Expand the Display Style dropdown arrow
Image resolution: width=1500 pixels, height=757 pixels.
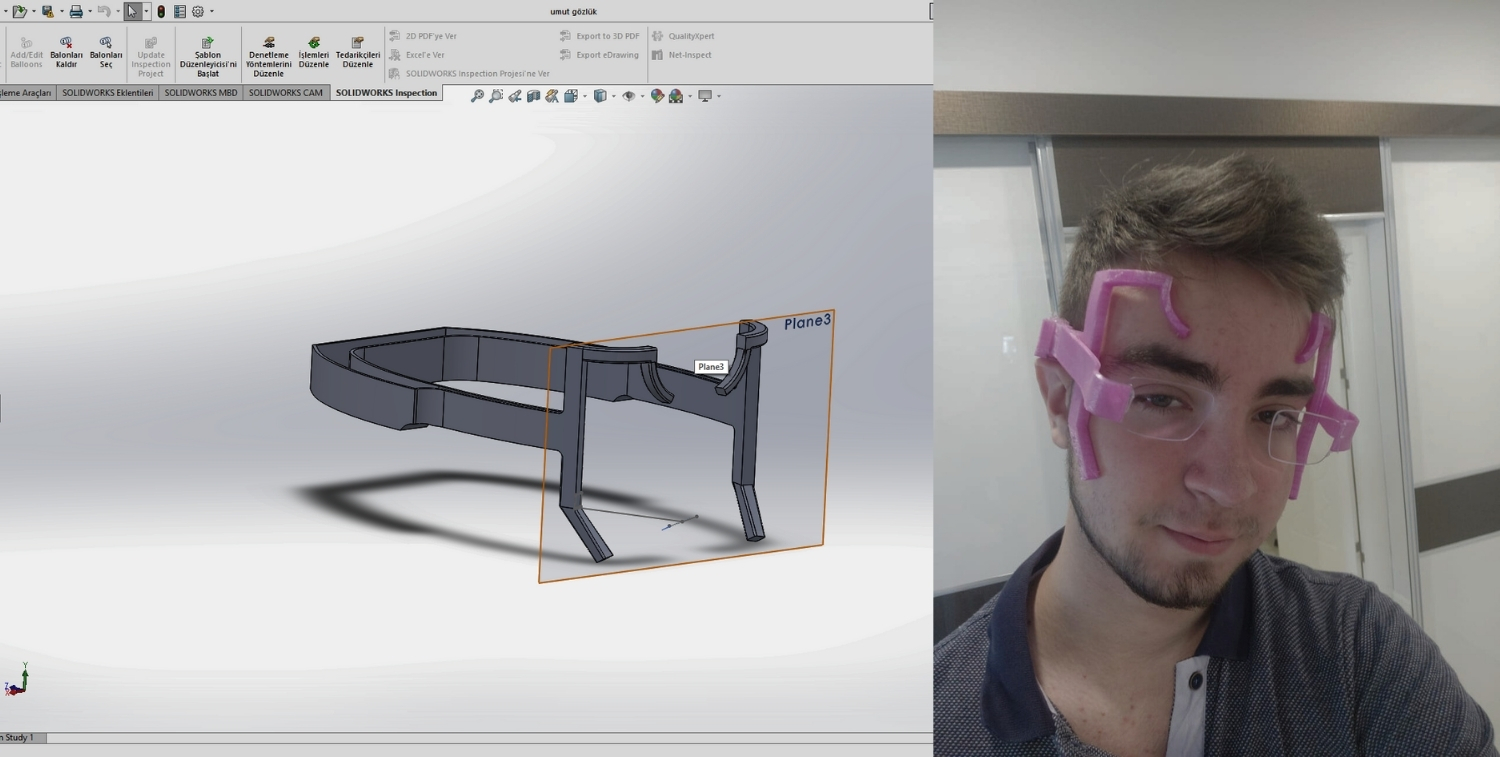pyautogui.click(x=613, y=96)
